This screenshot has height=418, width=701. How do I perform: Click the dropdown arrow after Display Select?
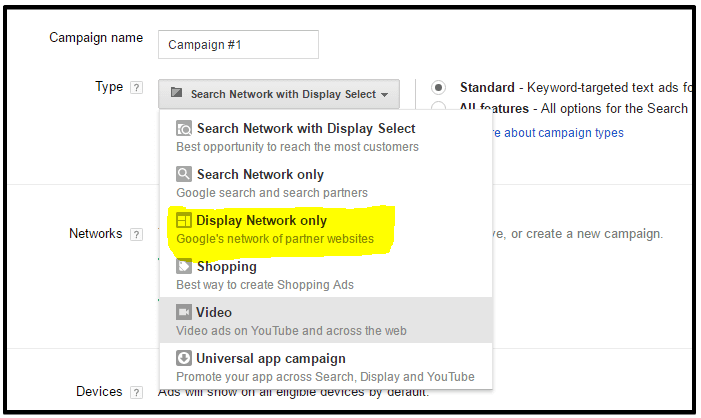click(384, 95)
